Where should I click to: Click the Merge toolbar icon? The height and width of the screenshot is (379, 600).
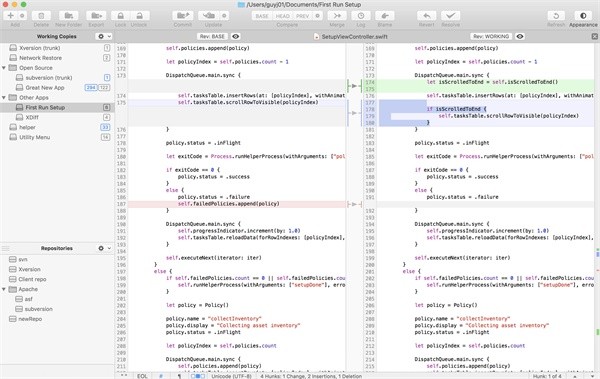click(x=337, y=16)
